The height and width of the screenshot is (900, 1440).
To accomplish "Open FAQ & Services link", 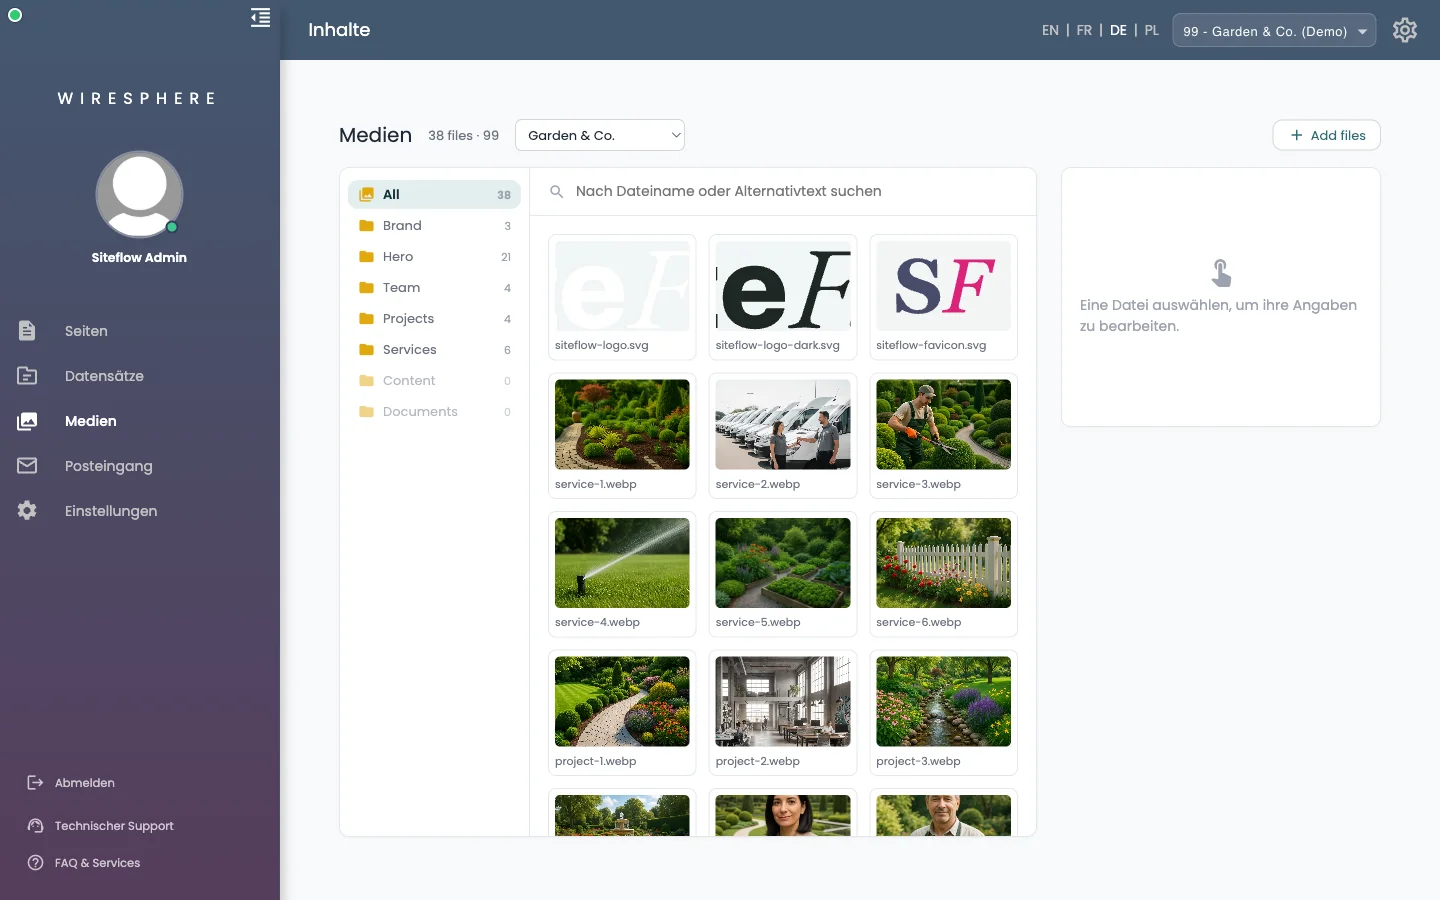I will coord(97,863).
